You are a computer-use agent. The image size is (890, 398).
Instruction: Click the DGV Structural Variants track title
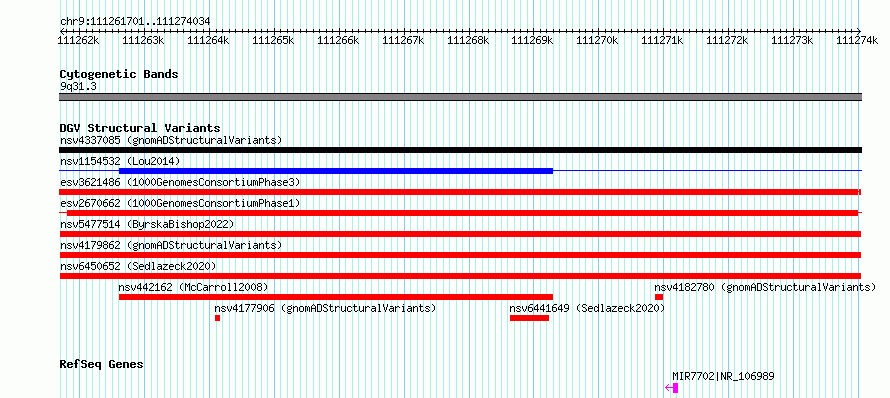140,128
